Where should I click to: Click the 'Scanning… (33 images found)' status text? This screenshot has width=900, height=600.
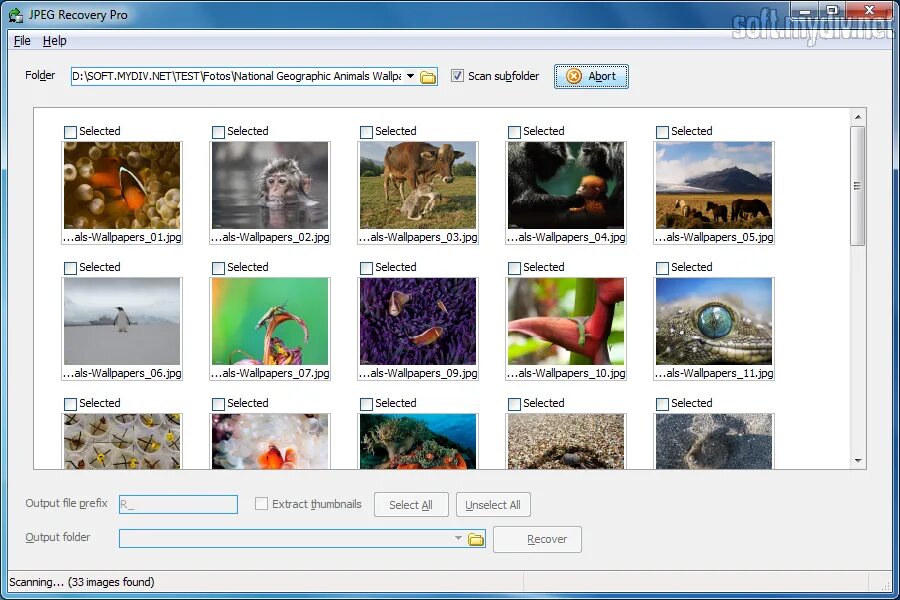(82, 582)
